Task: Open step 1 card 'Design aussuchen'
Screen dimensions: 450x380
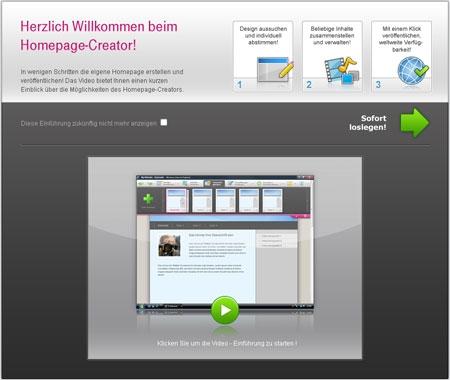Action: (263, 56)
